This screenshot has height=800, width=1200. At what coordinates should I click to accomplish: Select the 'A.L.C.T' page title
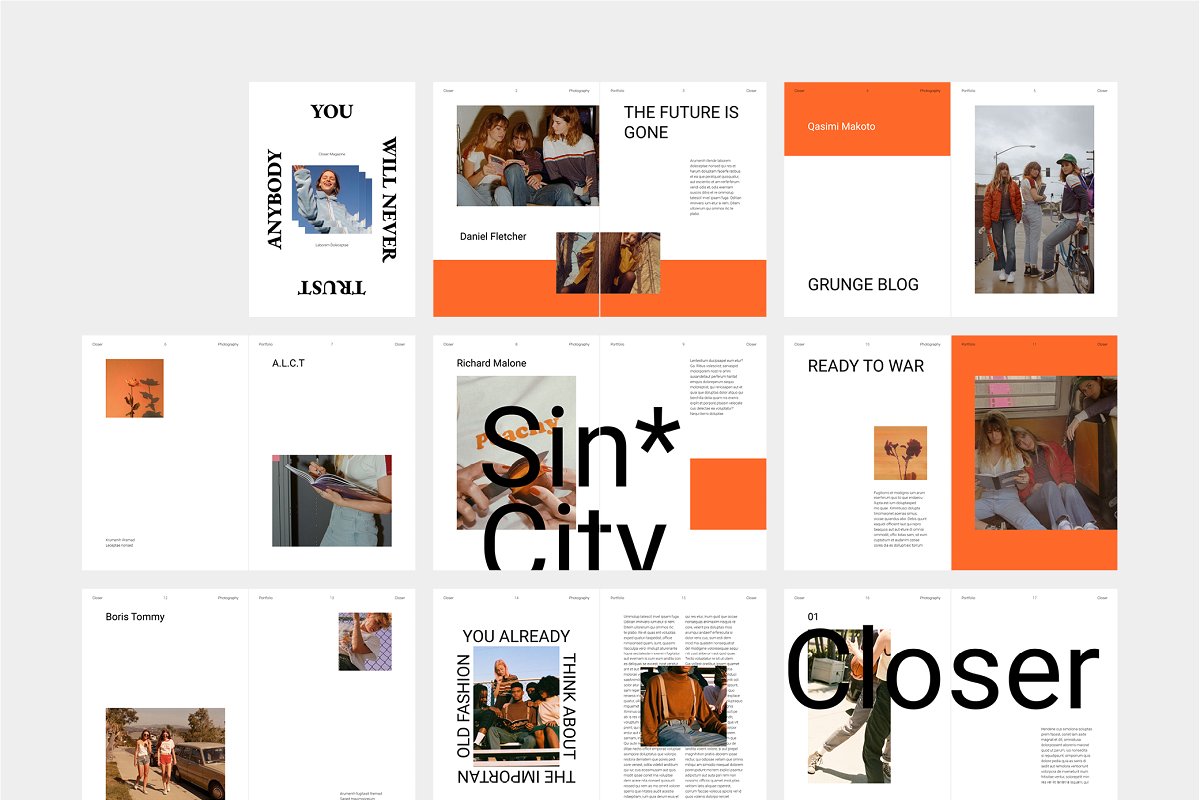coord(288,363)
